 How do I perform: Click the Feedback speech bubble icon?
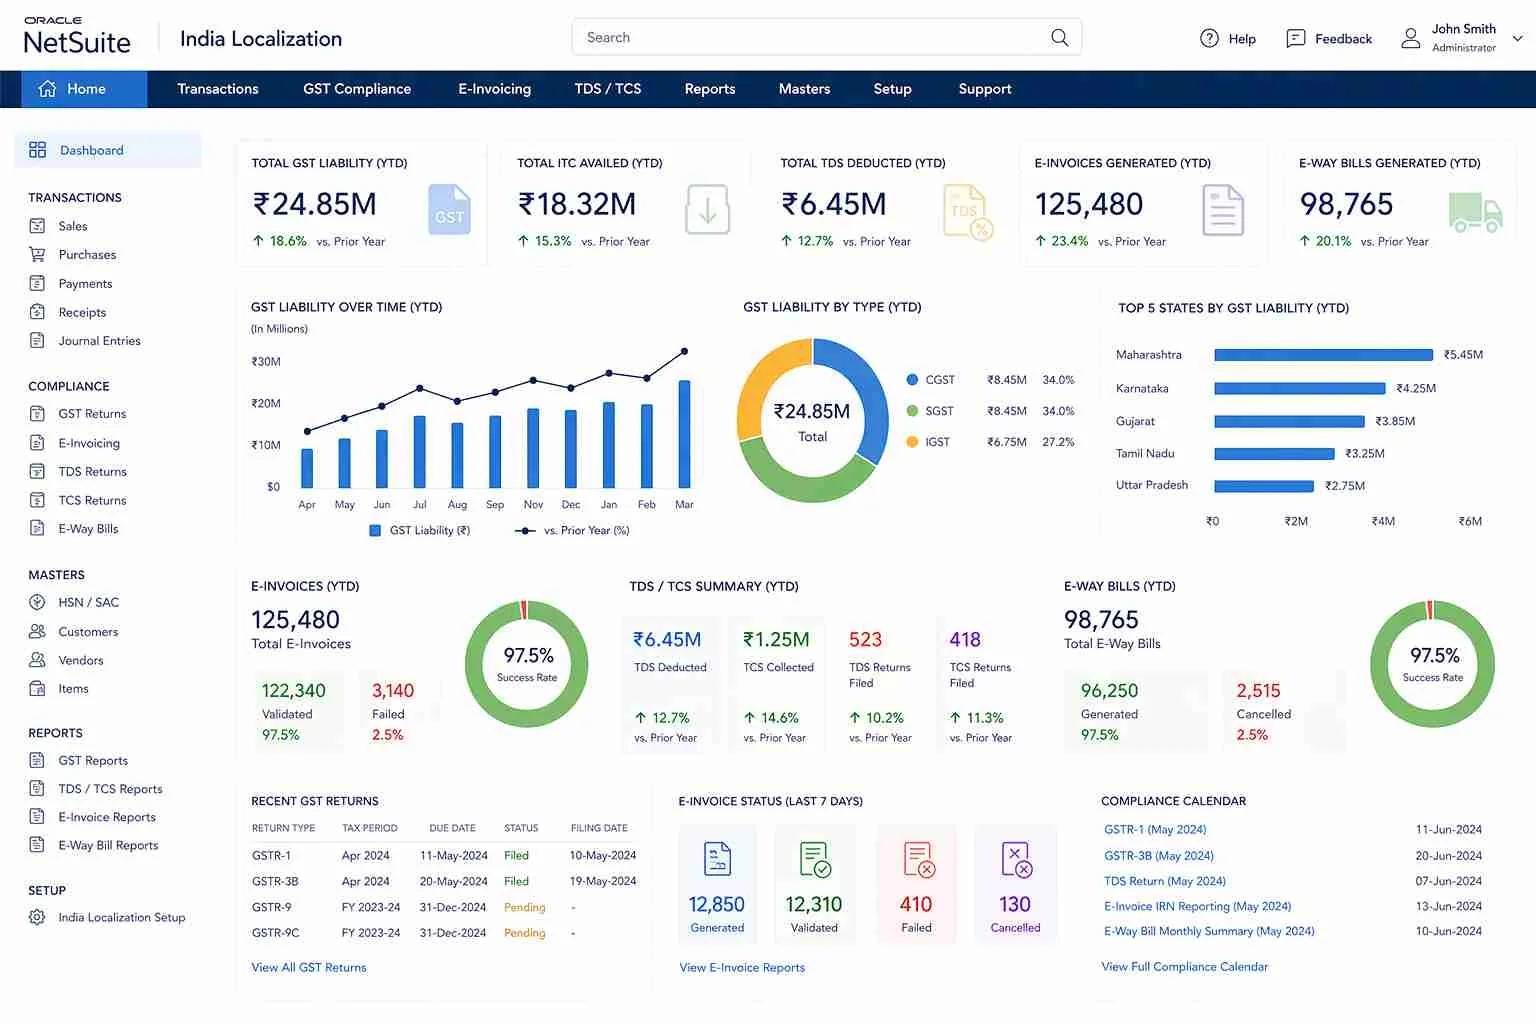pos(1295,38)
